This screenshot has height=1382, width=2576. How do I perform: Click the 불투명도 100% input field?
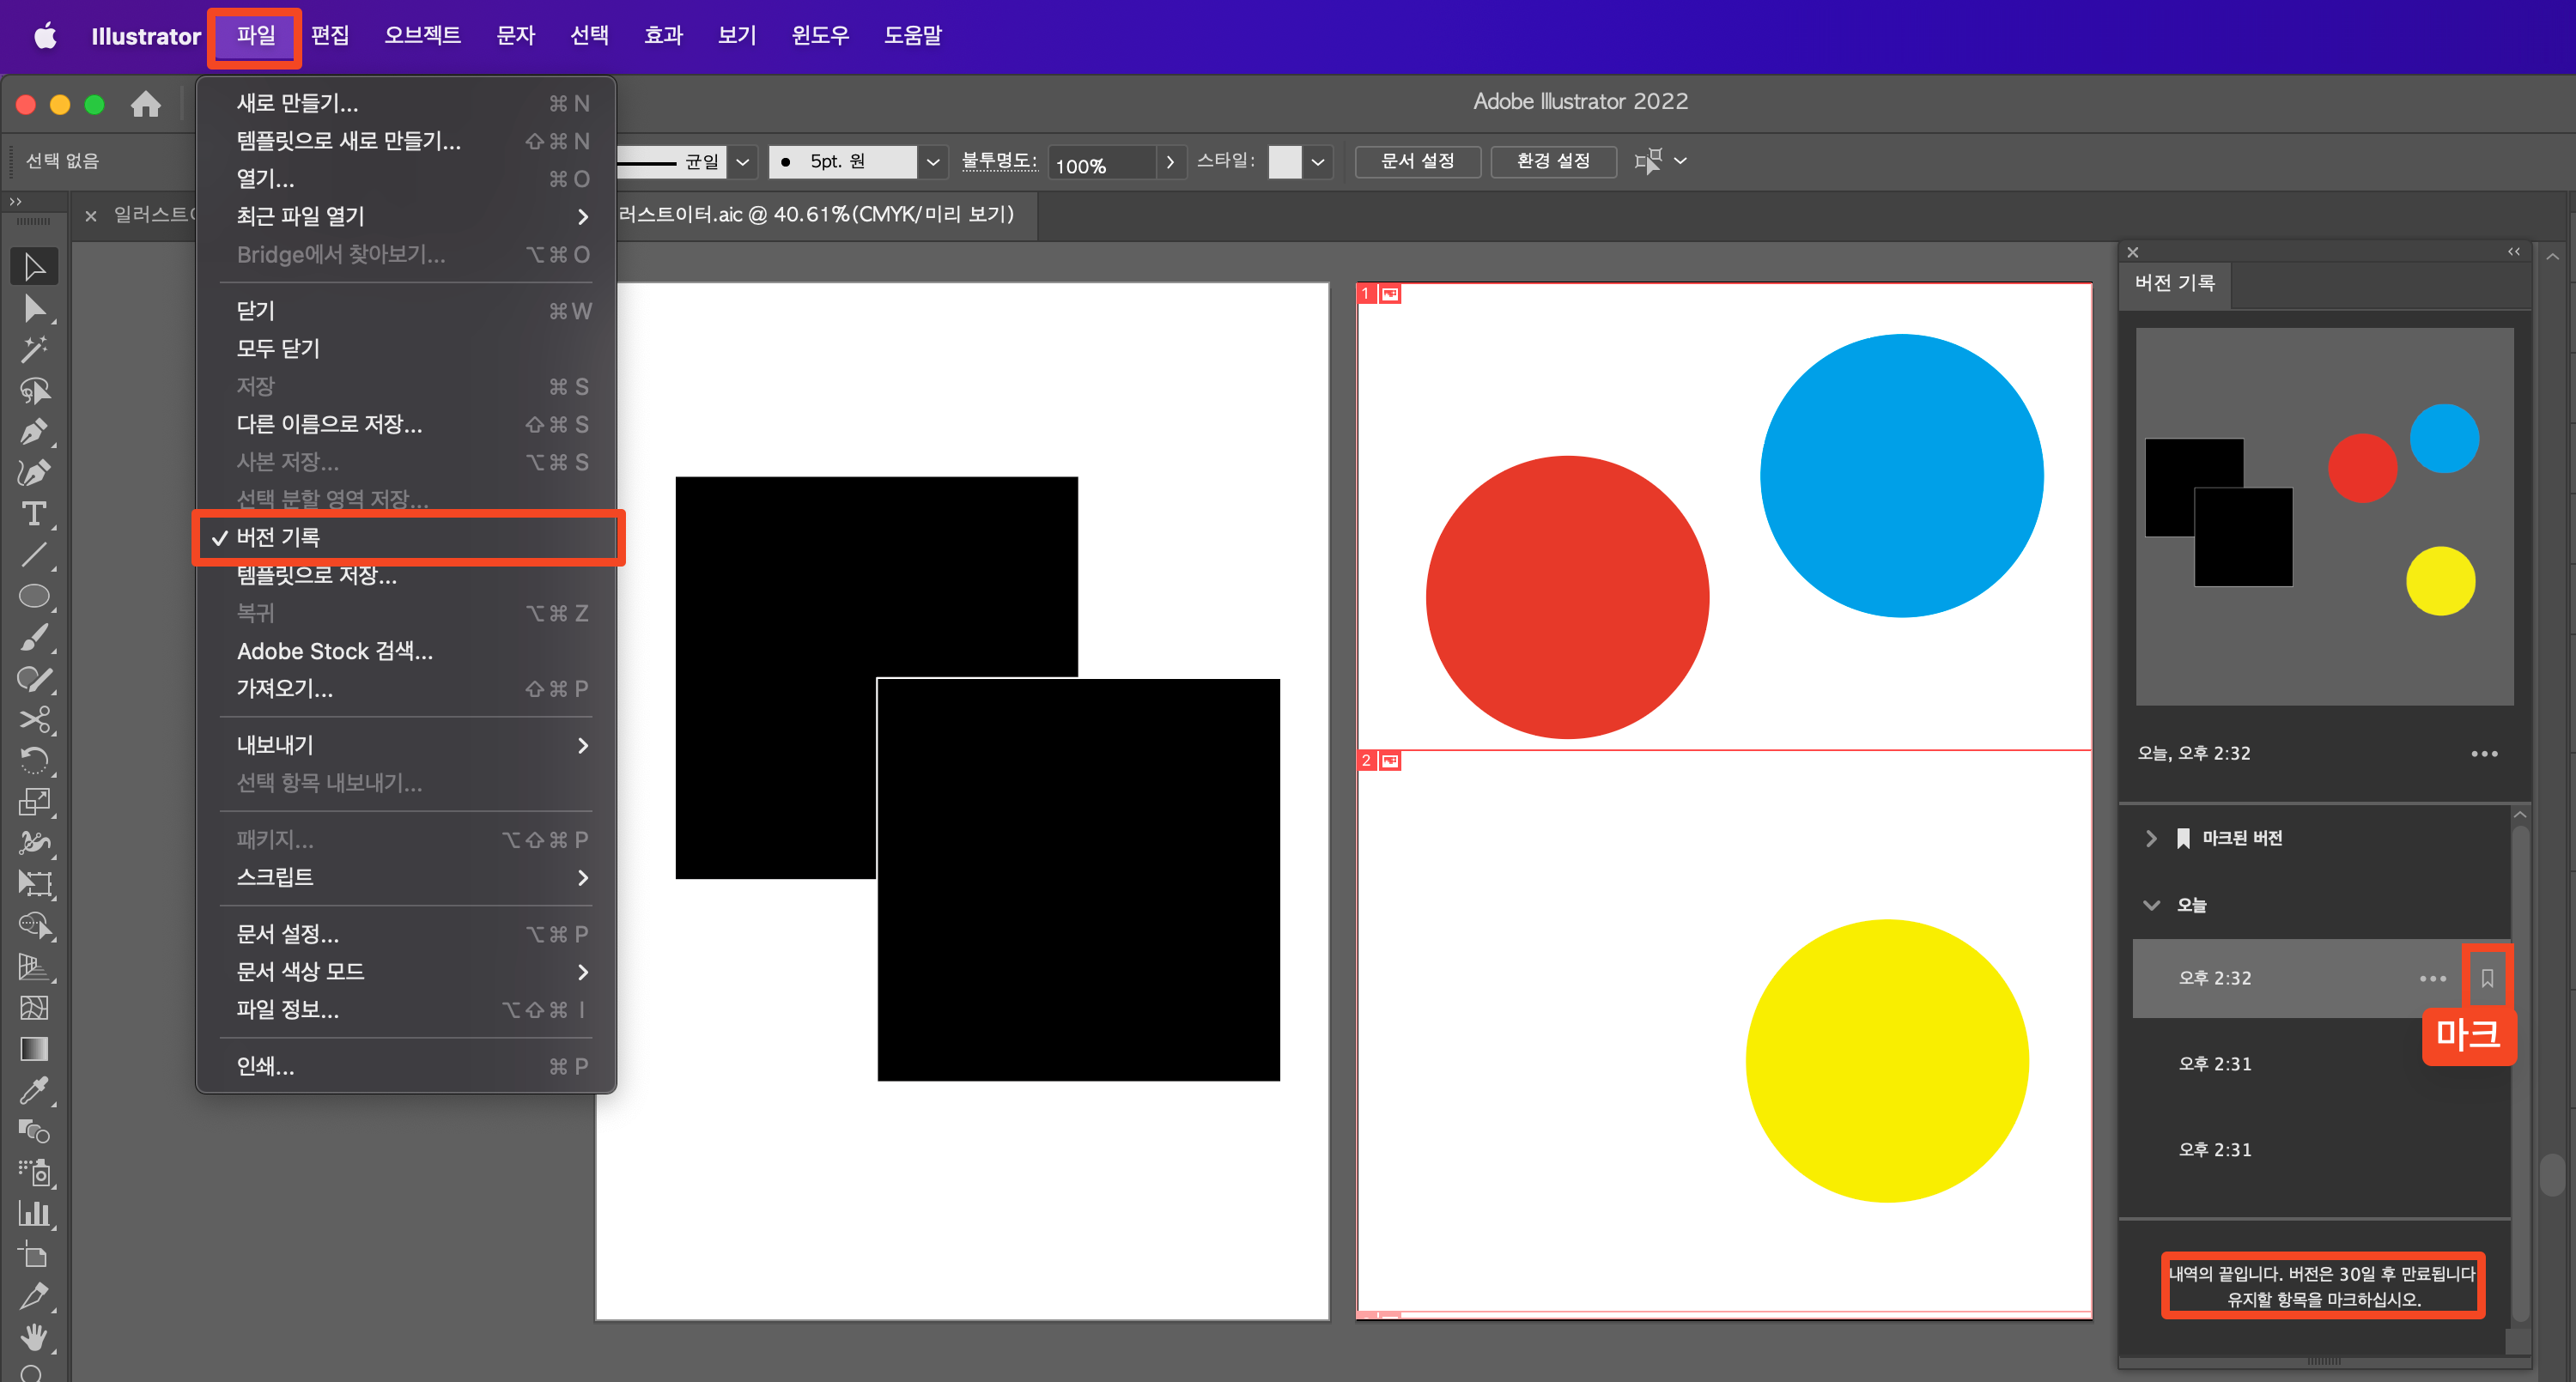coord(1101,164)
